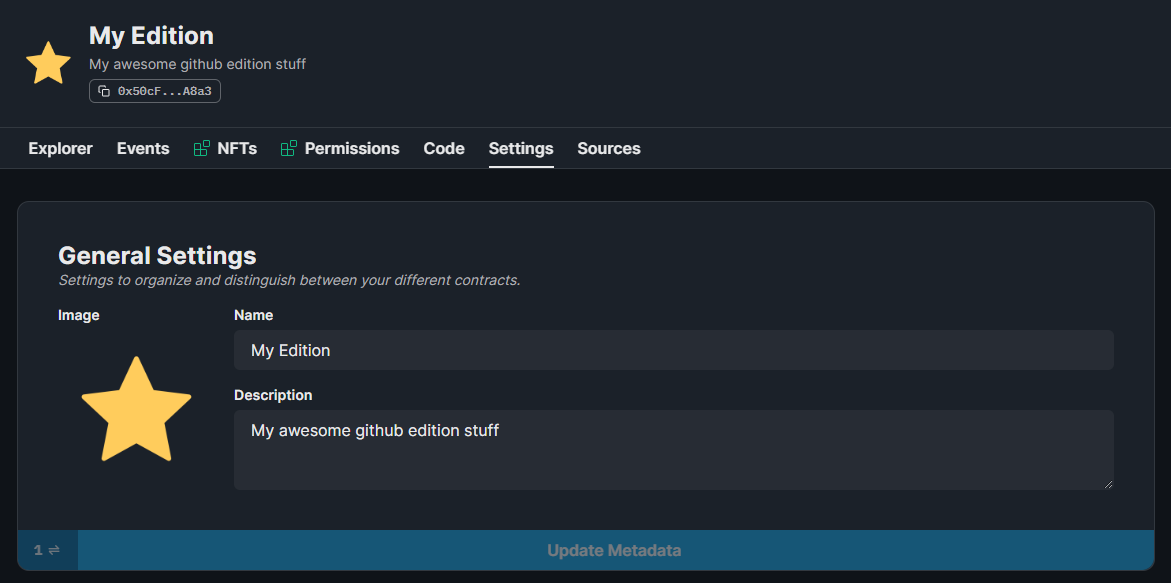
Task: Click the description box resize grip
Action: point(1108,484)
